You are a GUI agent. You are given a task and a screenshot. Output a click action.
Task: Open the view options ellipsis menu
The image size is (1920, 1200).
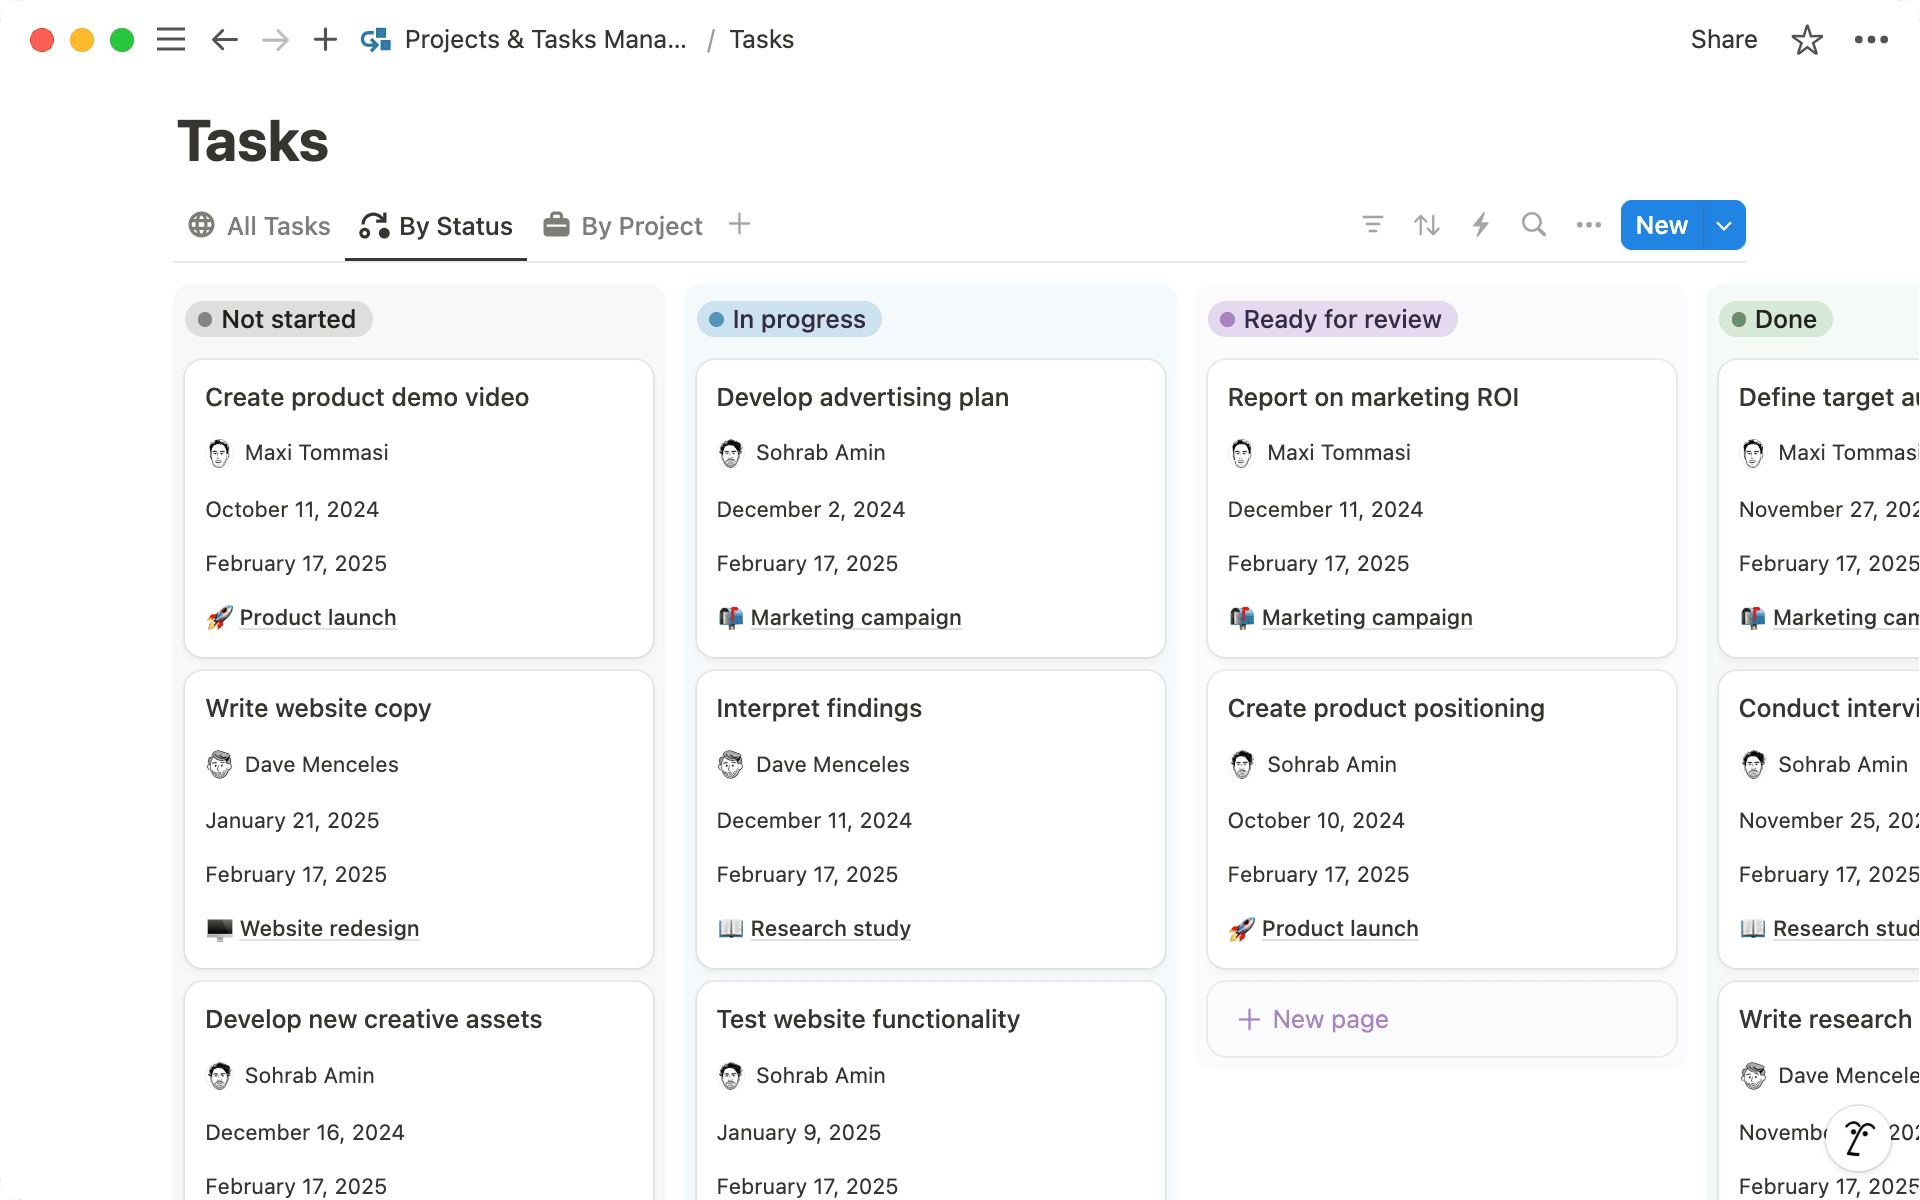[x=1587, y=224]
